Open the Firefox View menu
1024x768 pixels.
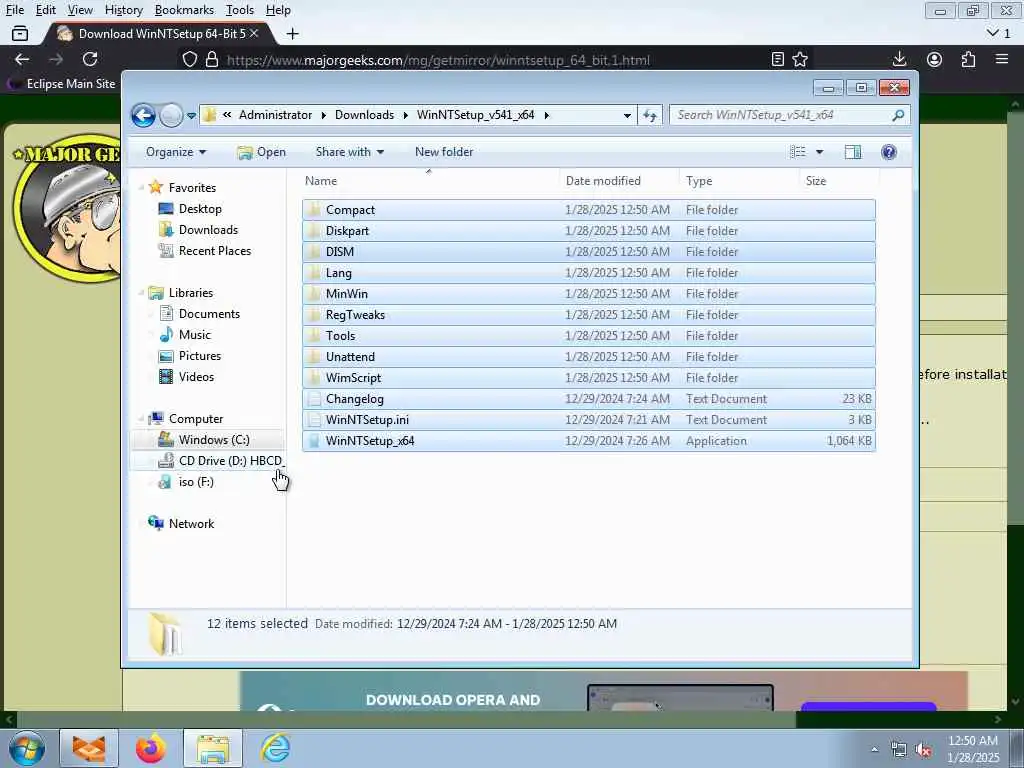click(x=80, y=10)
